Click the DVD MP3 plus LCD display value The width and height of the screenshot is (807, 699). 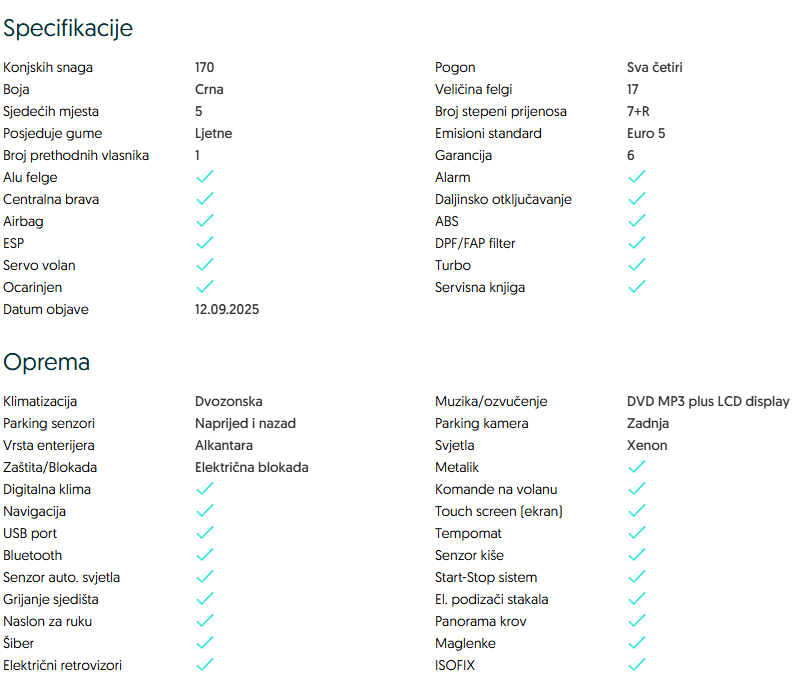[x=708, y=401]
